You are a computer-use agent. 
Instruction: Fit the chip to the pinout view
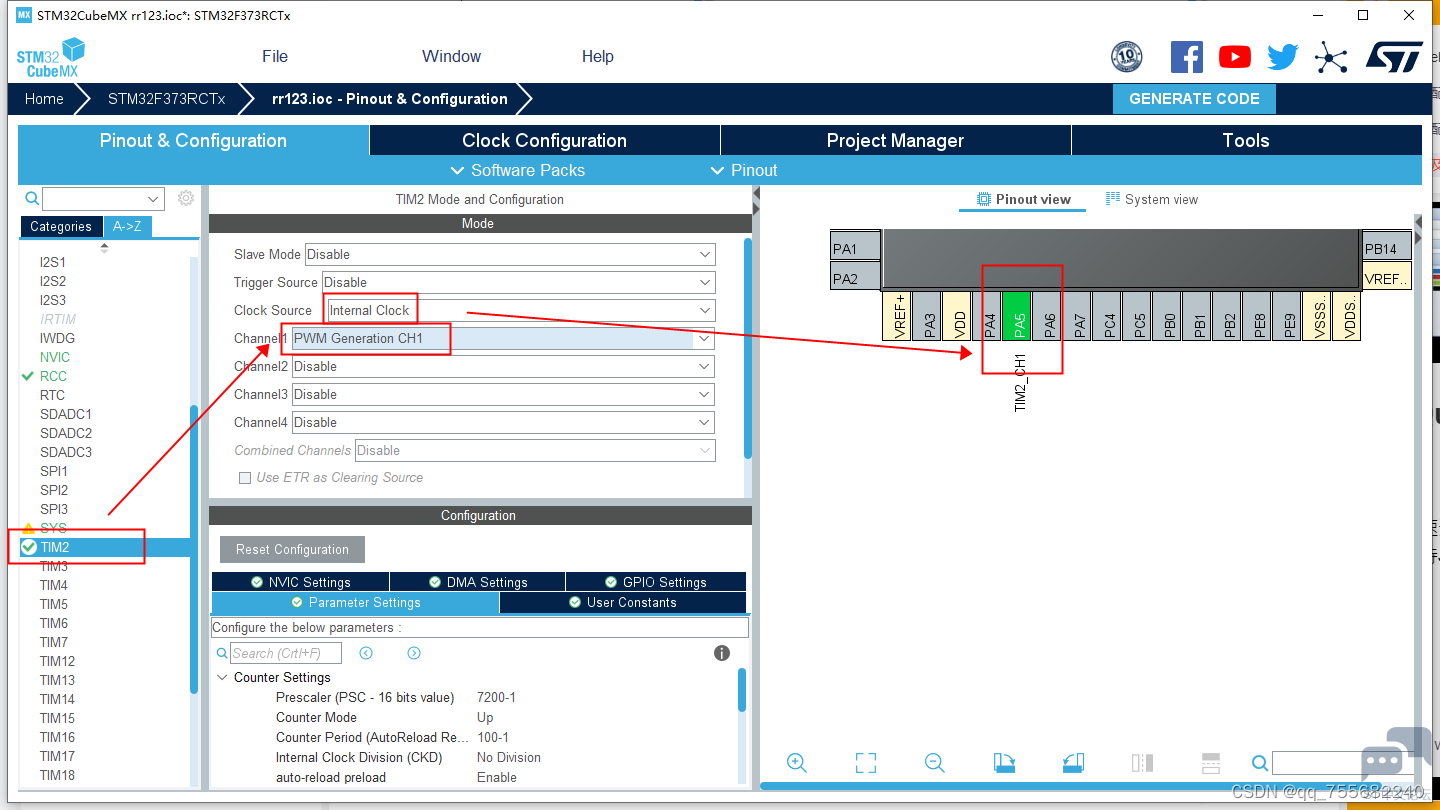pyautogui.click(x=866, y=763)
